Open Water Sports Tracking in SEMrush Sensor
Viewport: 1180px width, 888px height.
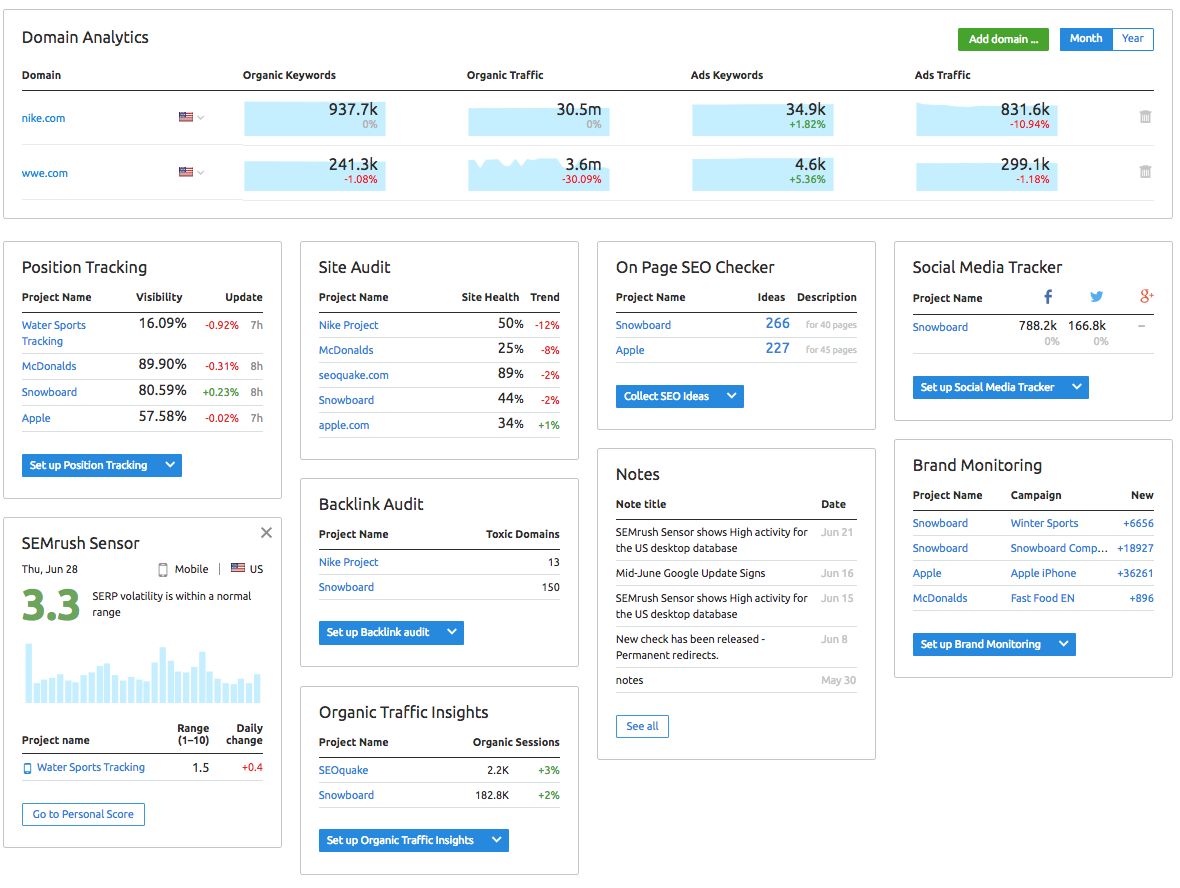click(x=91, y=768)
